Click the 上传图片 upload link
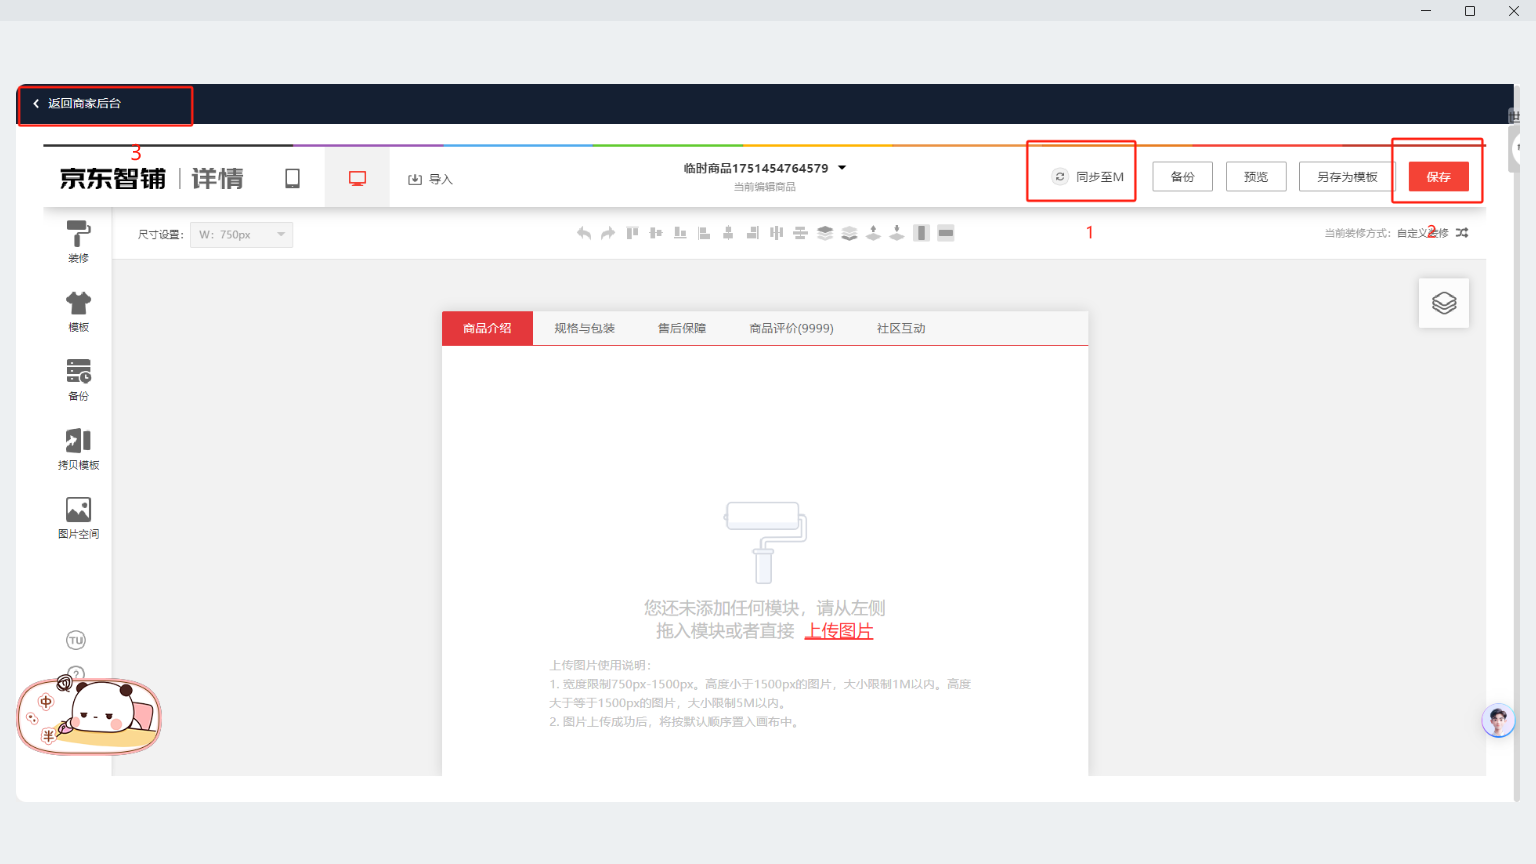The image size is (1536, 864). 839,631
